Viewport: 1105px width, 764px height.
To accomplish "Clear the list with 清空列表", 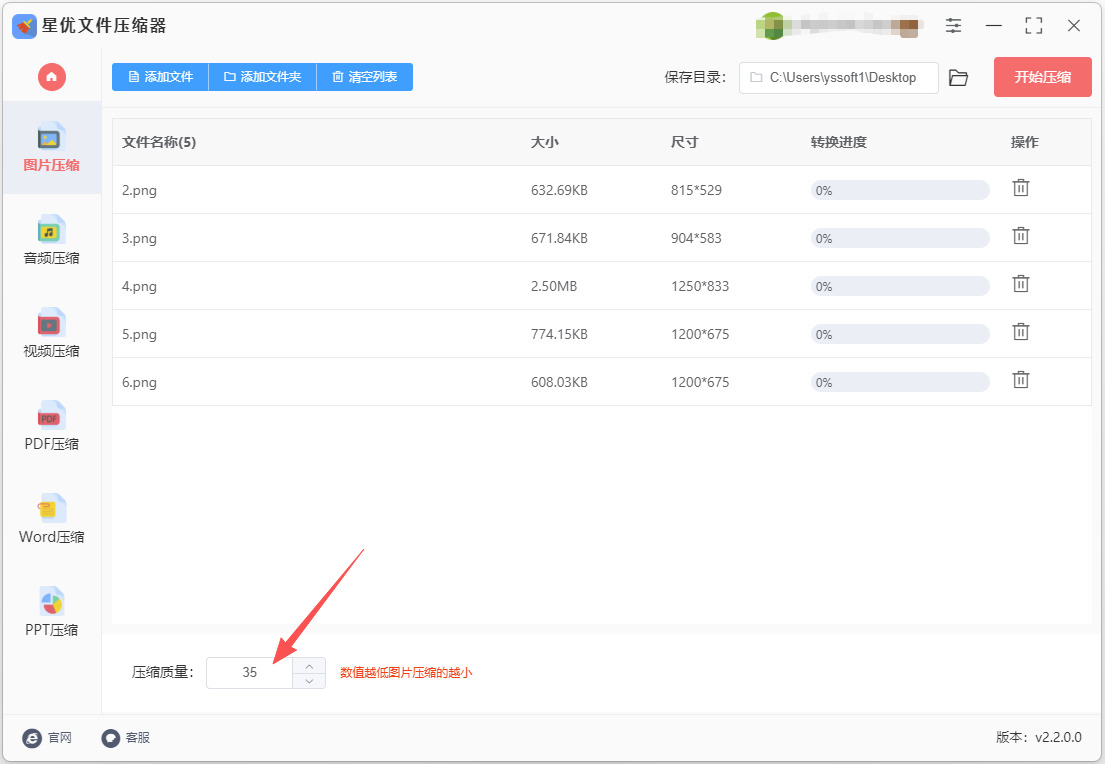I will pos(365,77).
